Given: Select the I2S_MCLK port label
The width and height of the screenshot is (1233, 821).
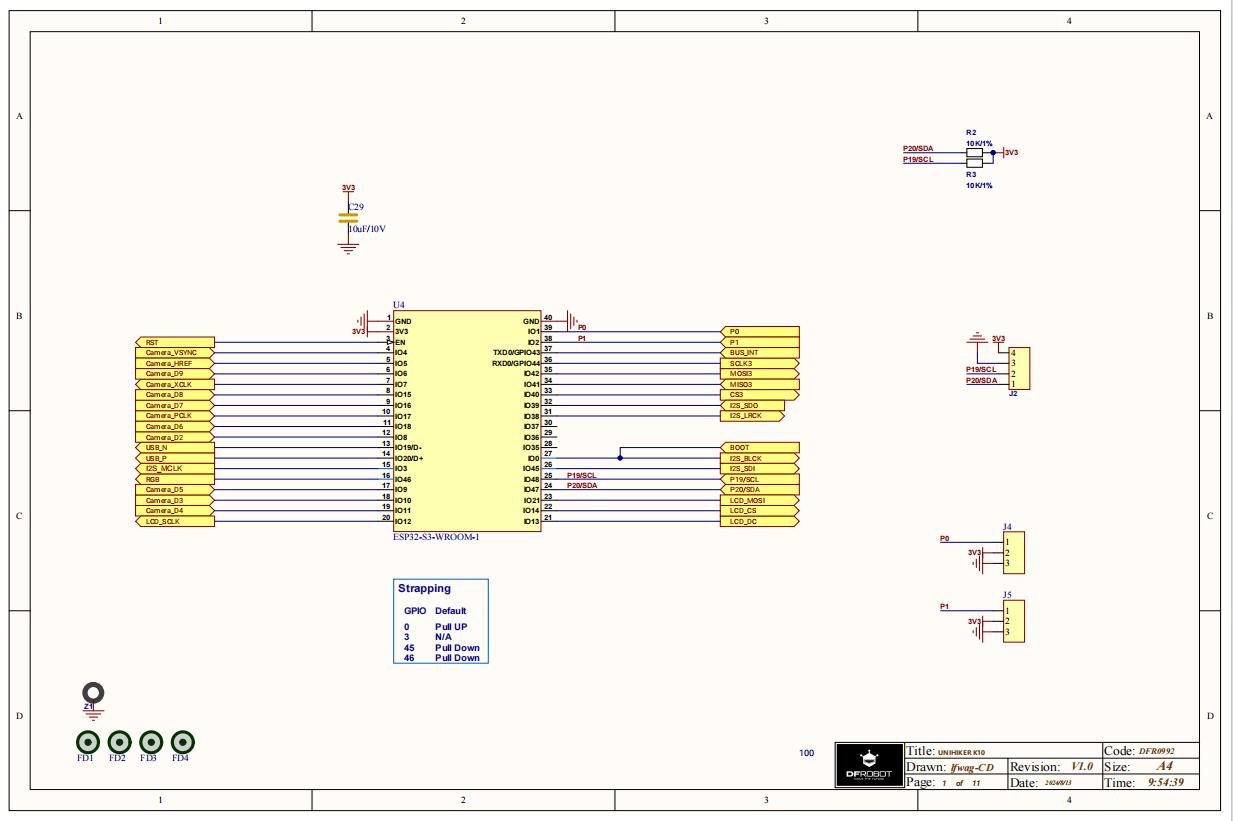Looking at the screenshot, I should pyautogui.click(x=174, y=469).
